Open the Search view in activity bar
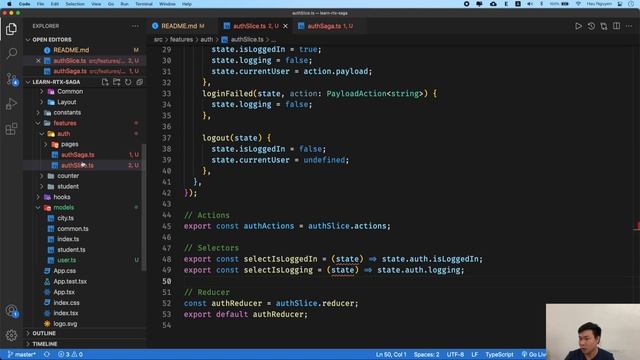This screenshot has width=640, height=360. [11, 53]
